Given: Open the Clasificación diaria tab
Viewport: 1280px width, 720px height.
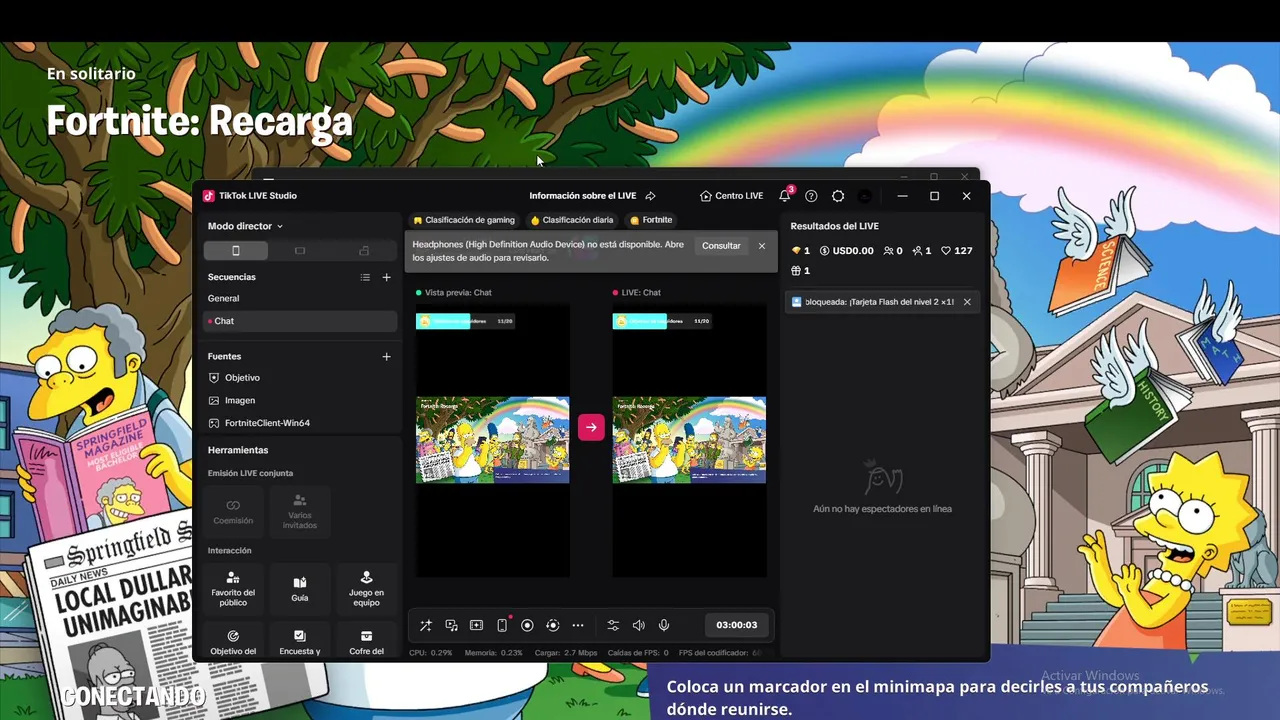Looking at the screenshot, I should pyautogui.click(x=572, y=220).
